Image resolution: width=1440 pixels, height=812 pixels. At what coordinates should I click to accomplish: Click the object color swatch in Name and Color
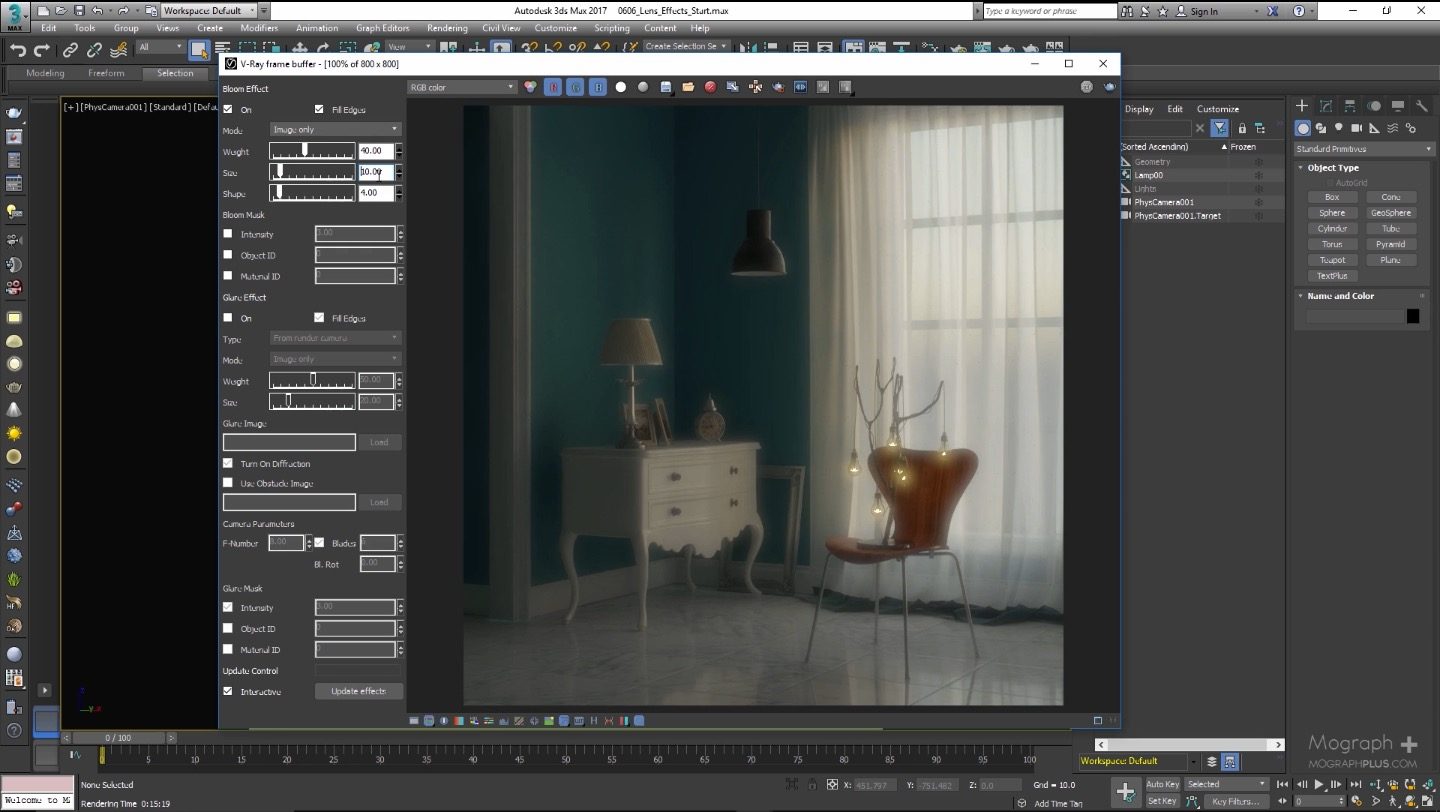point(1413,316)
